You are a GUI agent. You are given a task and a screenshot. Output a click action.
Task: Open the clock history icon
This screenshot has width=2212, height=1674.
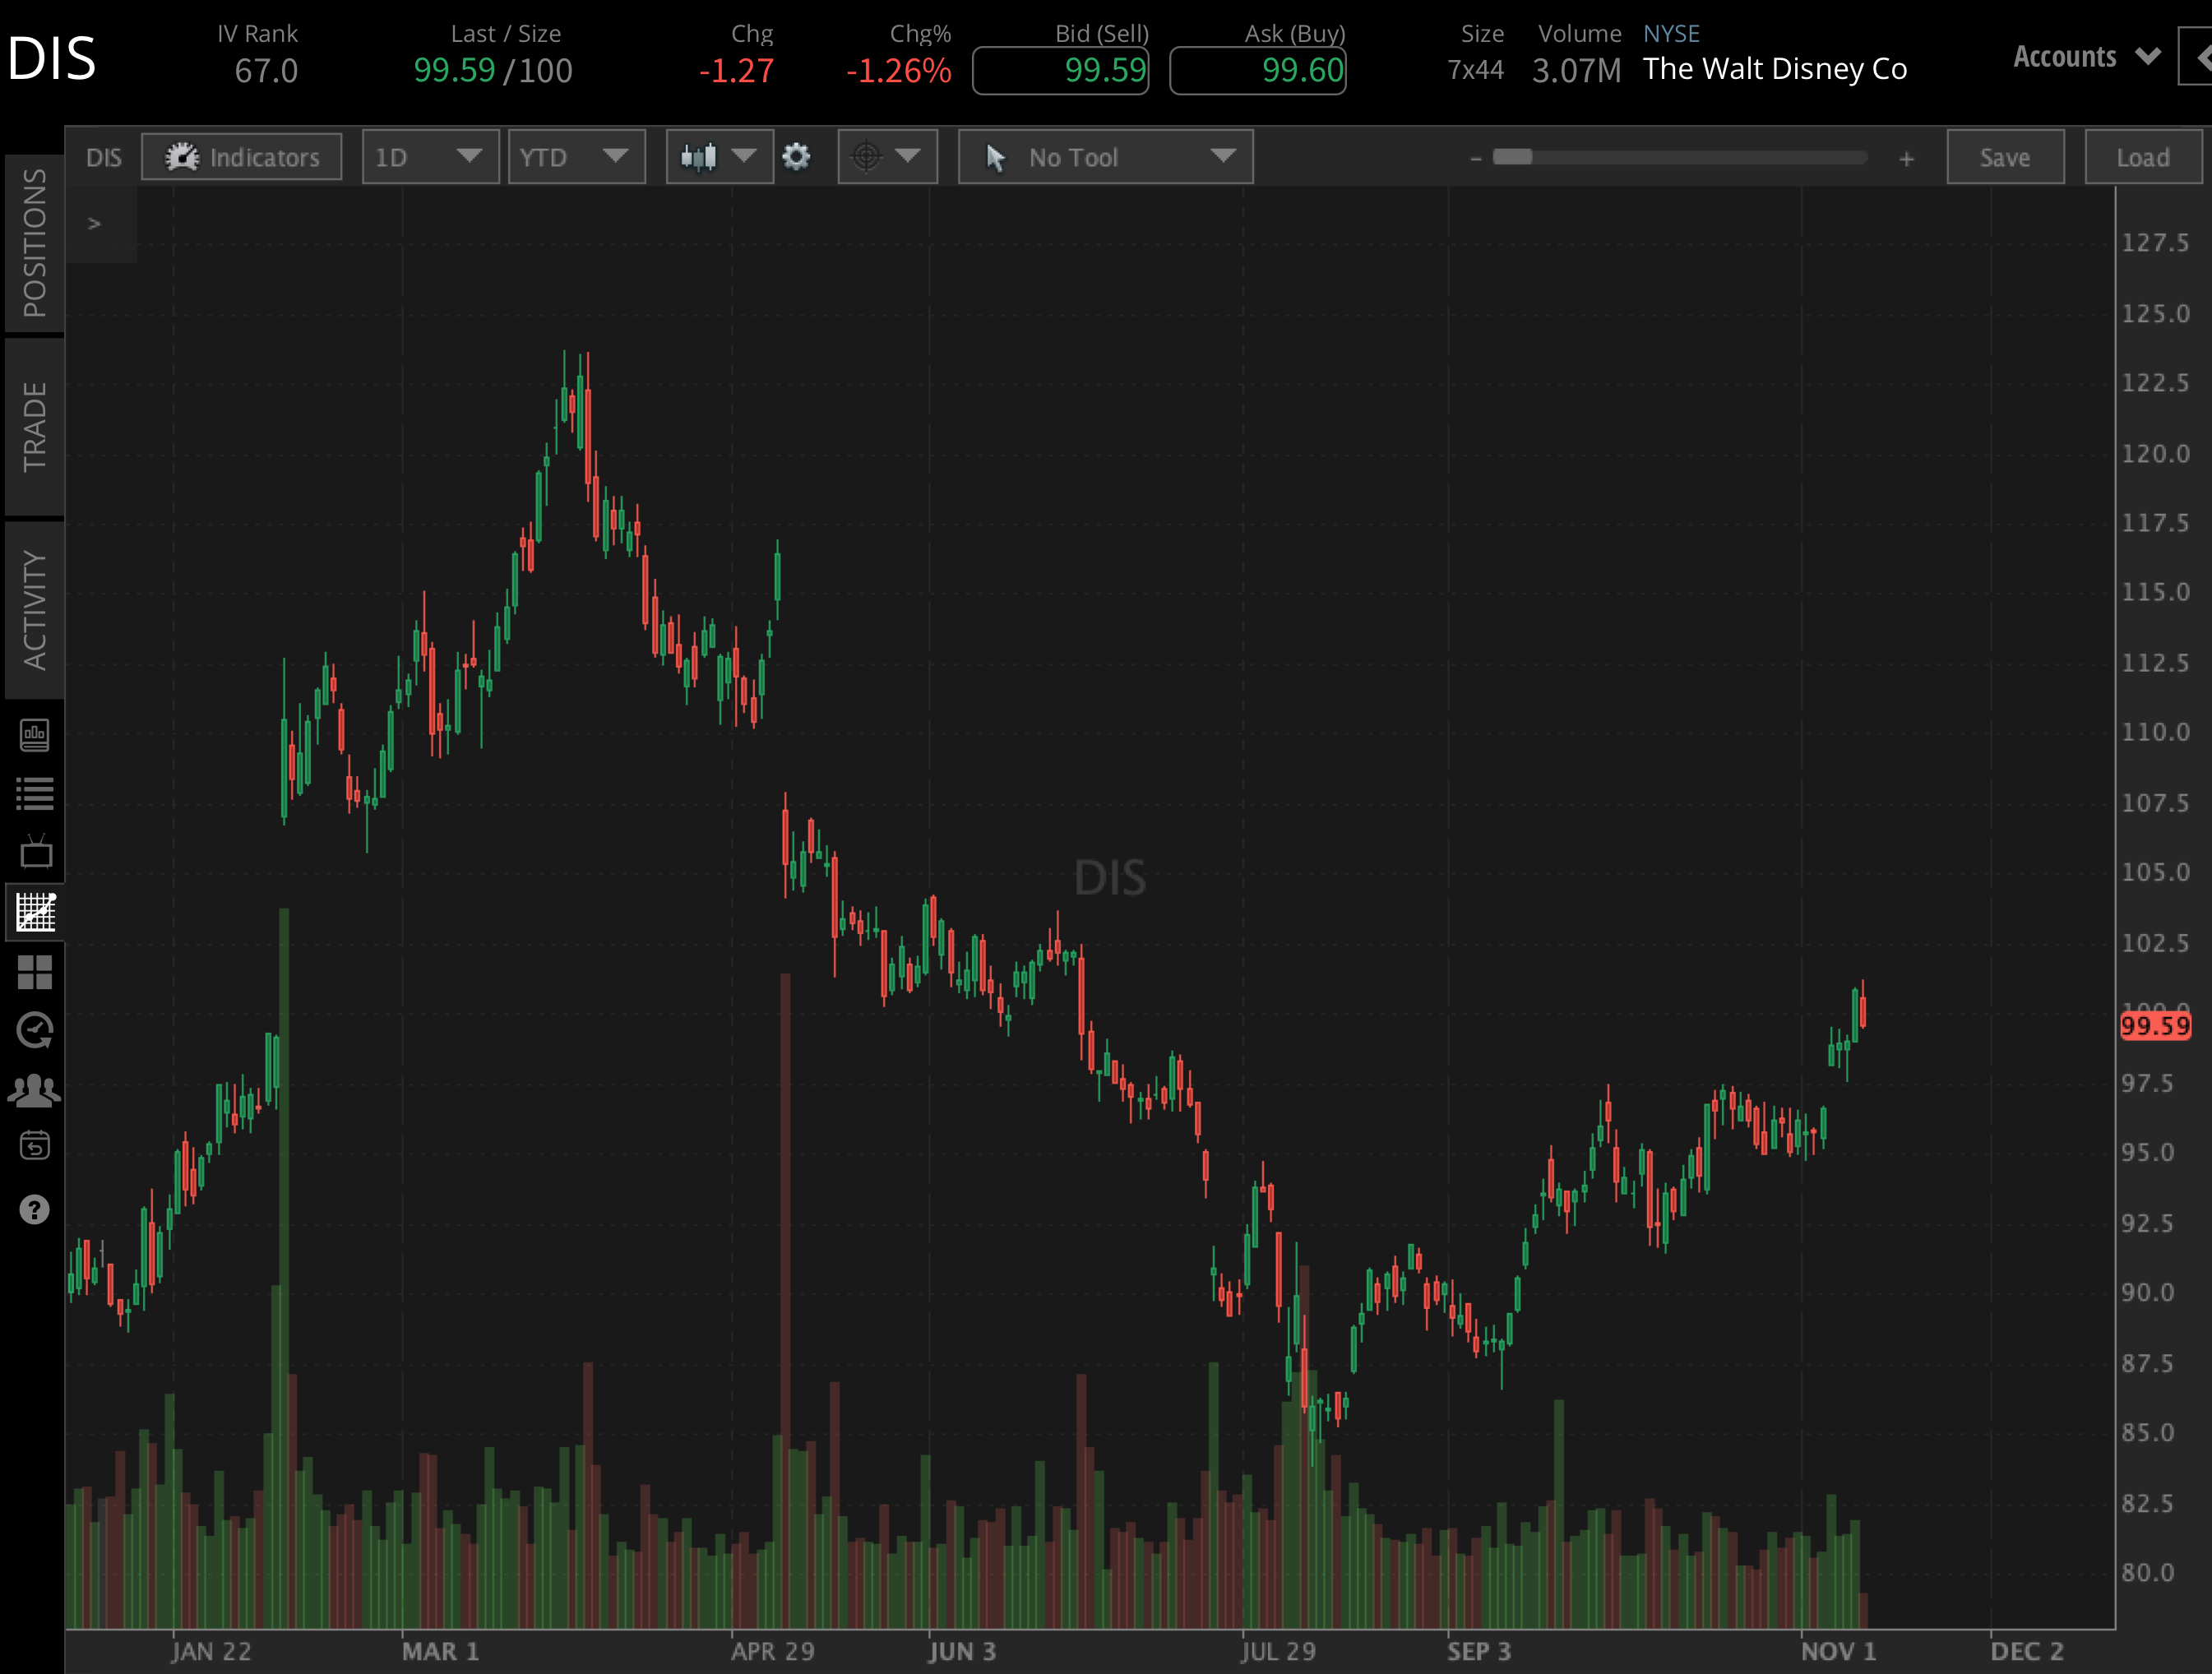point(35,1030)
